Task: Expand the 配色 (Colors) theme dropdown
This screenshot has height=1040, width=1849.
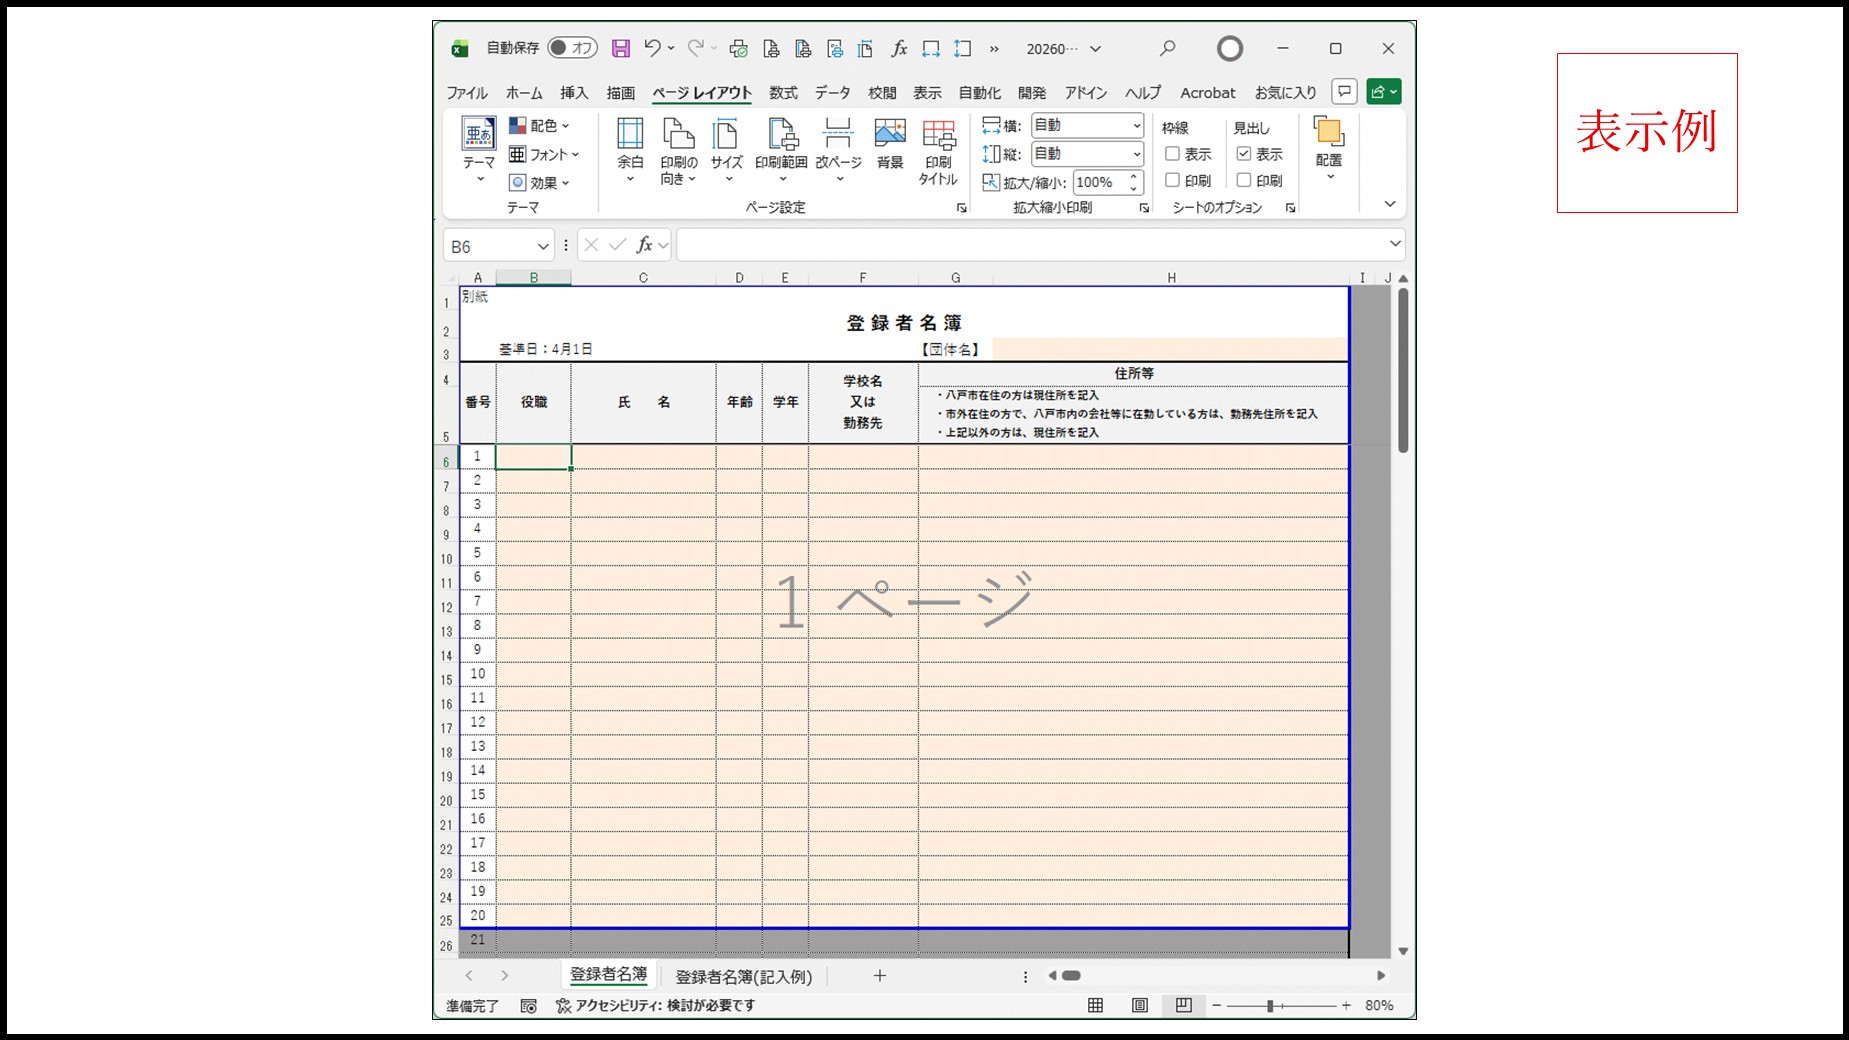Action: point(565,125)
